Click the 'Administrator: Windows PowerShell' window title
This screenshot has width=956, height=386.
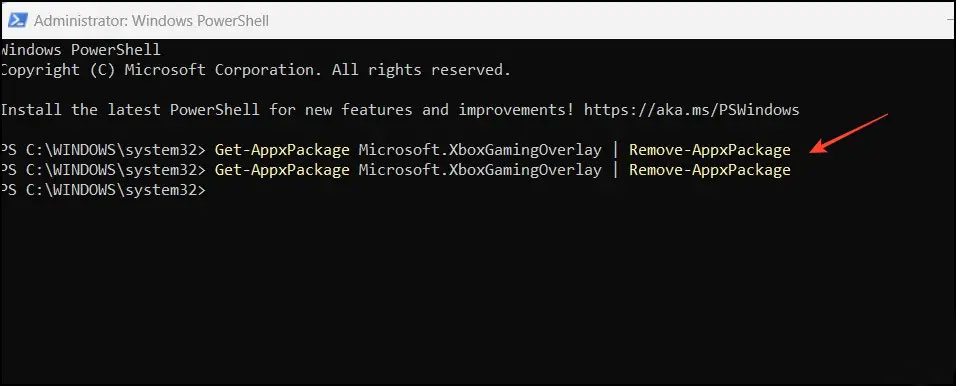(151, 21)
